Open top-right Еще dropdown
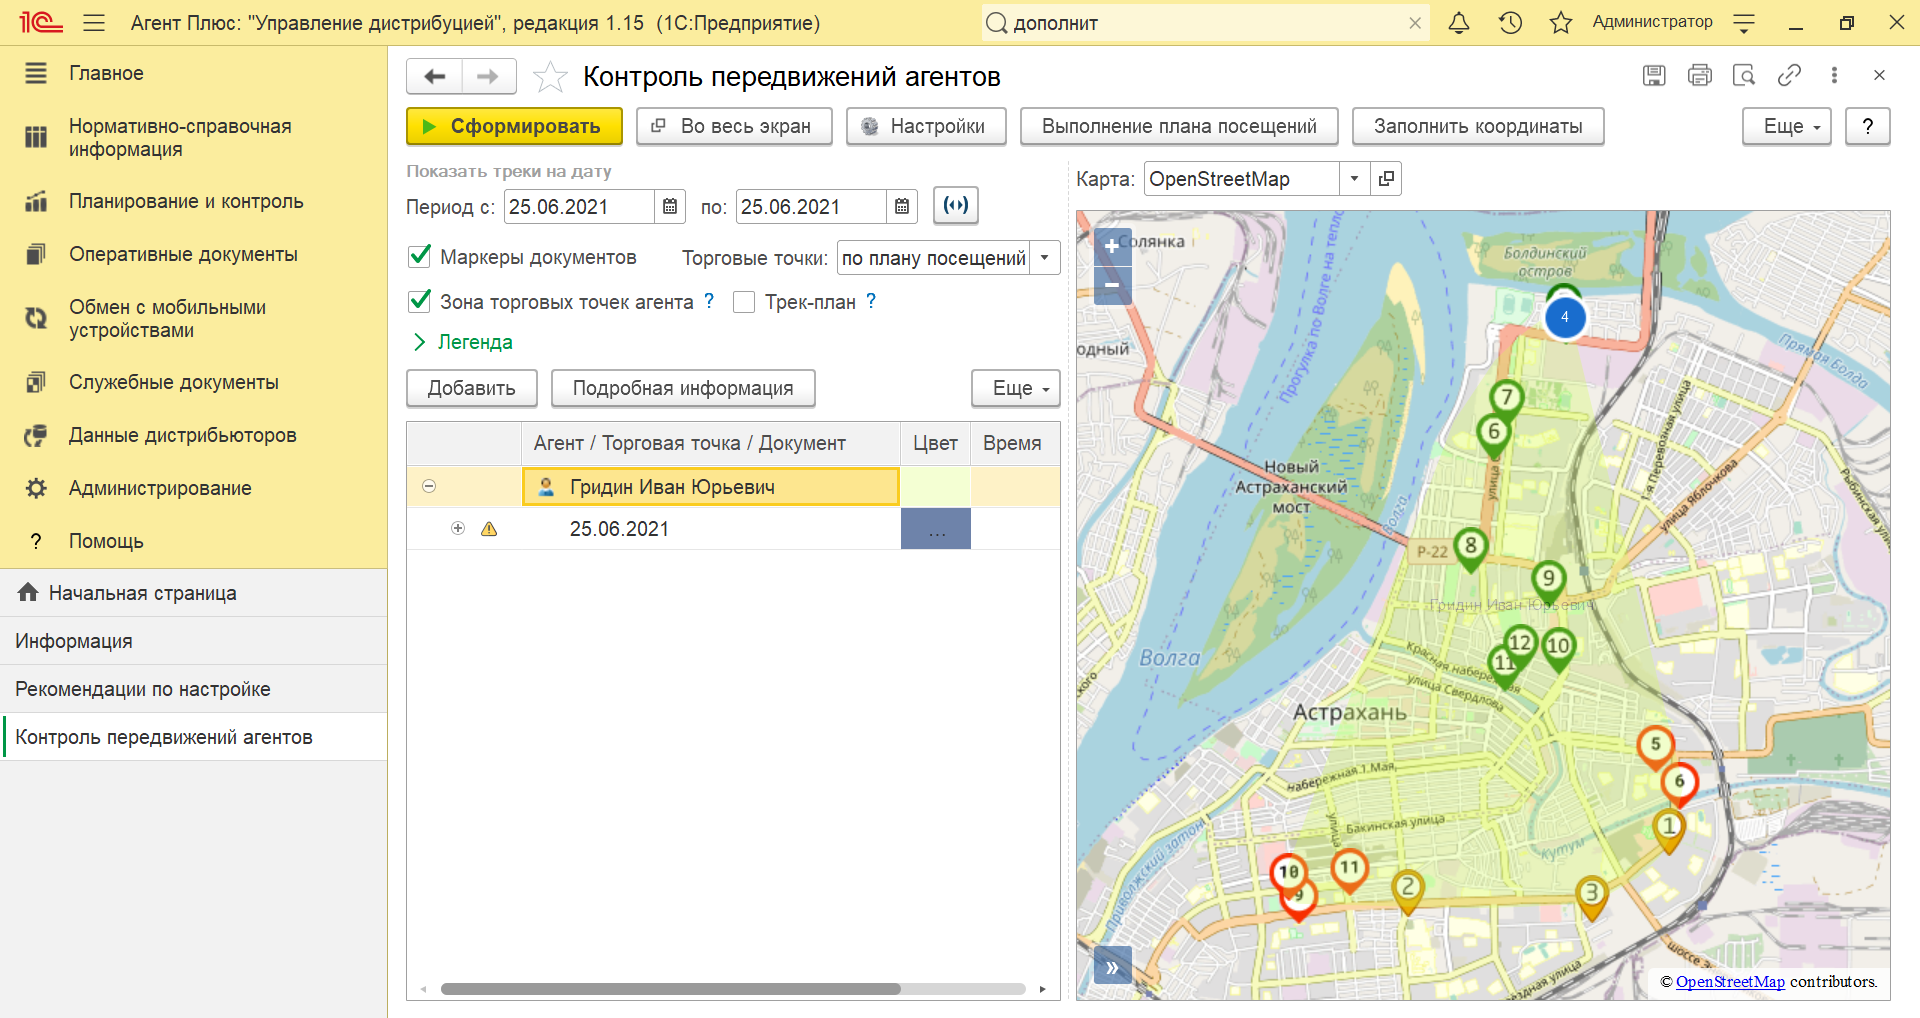The width and height of the screenshot is (1920, 1018). pyautogui.click(x=1786, y=126)
